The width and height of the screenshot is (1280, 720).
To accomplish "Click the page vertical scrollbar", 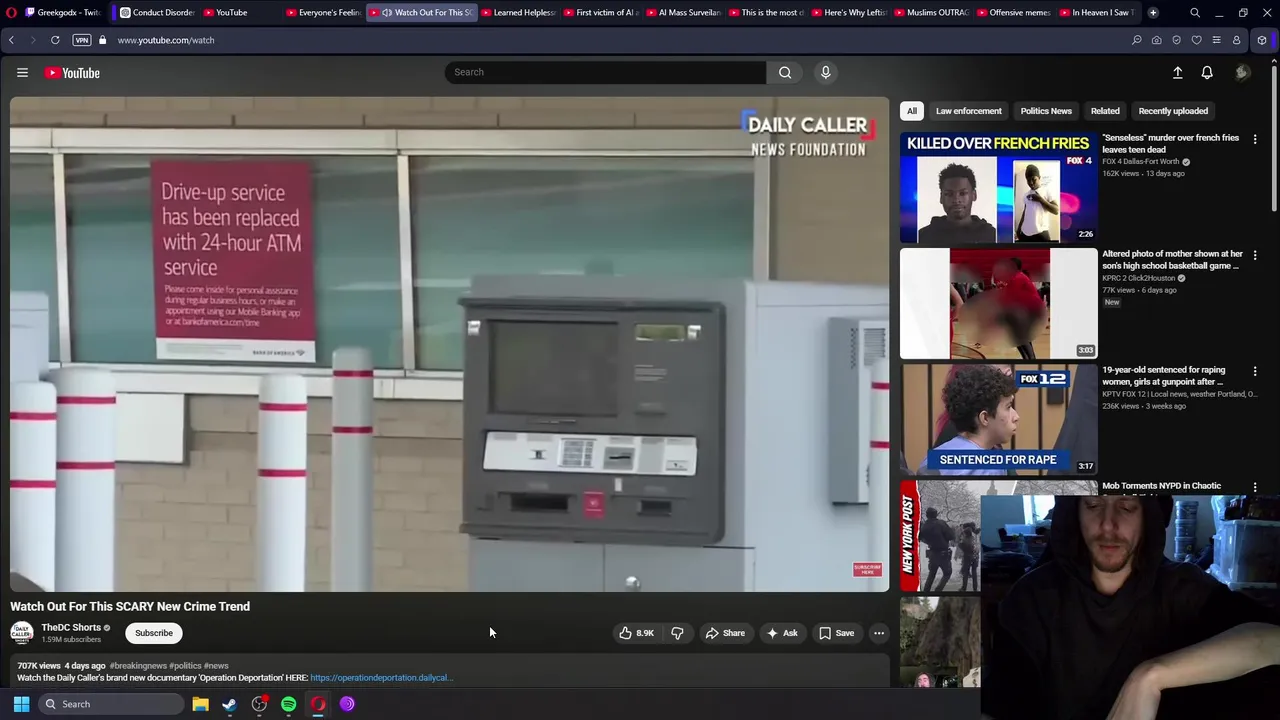I will pyautogui.click(x=1274, y=140).
